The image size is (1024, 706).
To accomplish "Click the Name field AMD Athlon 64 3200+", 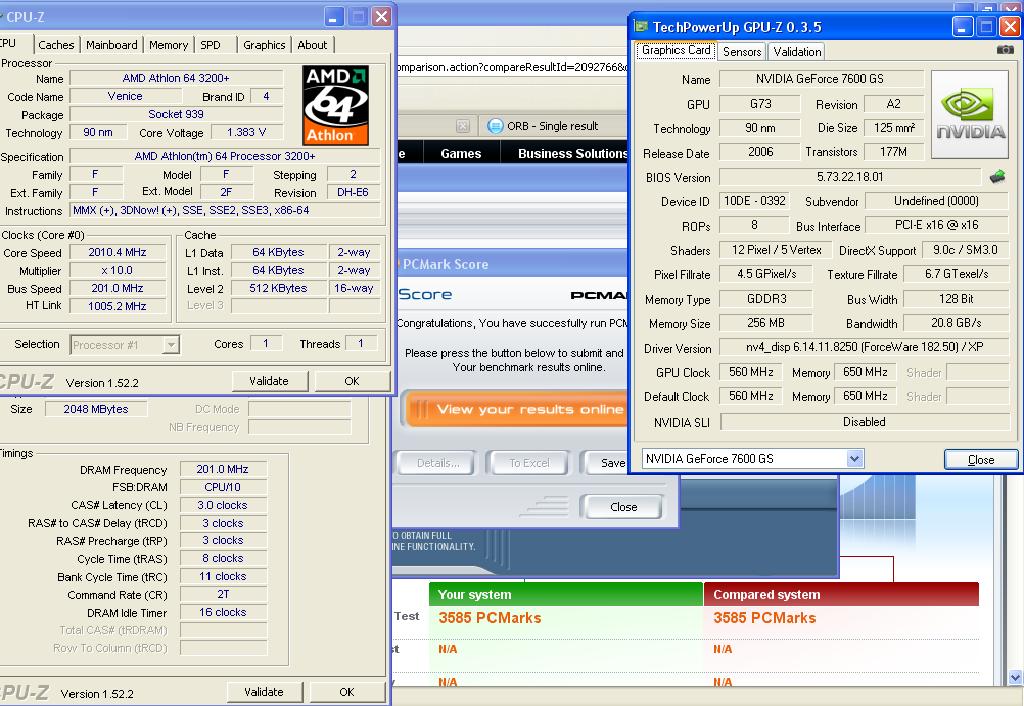I will (x=176, y=78).
